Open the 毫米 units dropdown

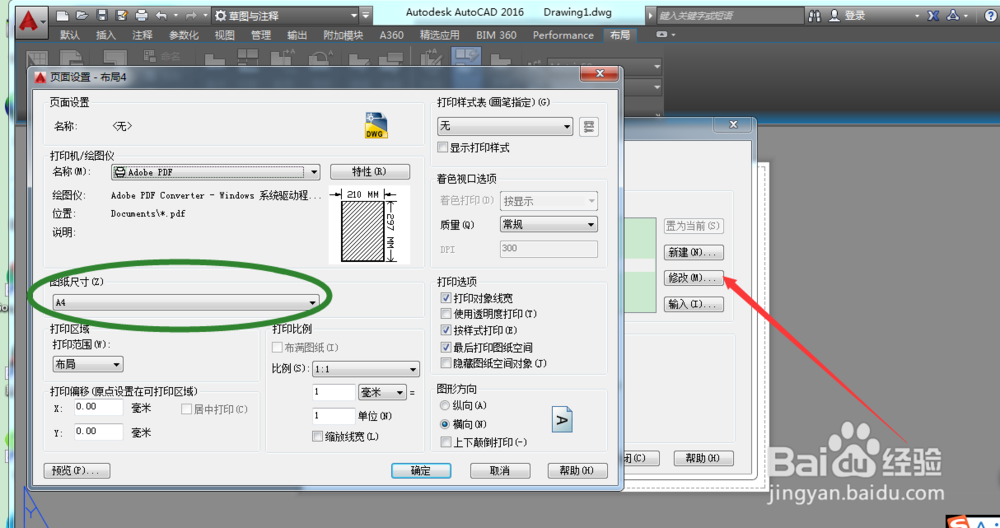pos(382,392)
